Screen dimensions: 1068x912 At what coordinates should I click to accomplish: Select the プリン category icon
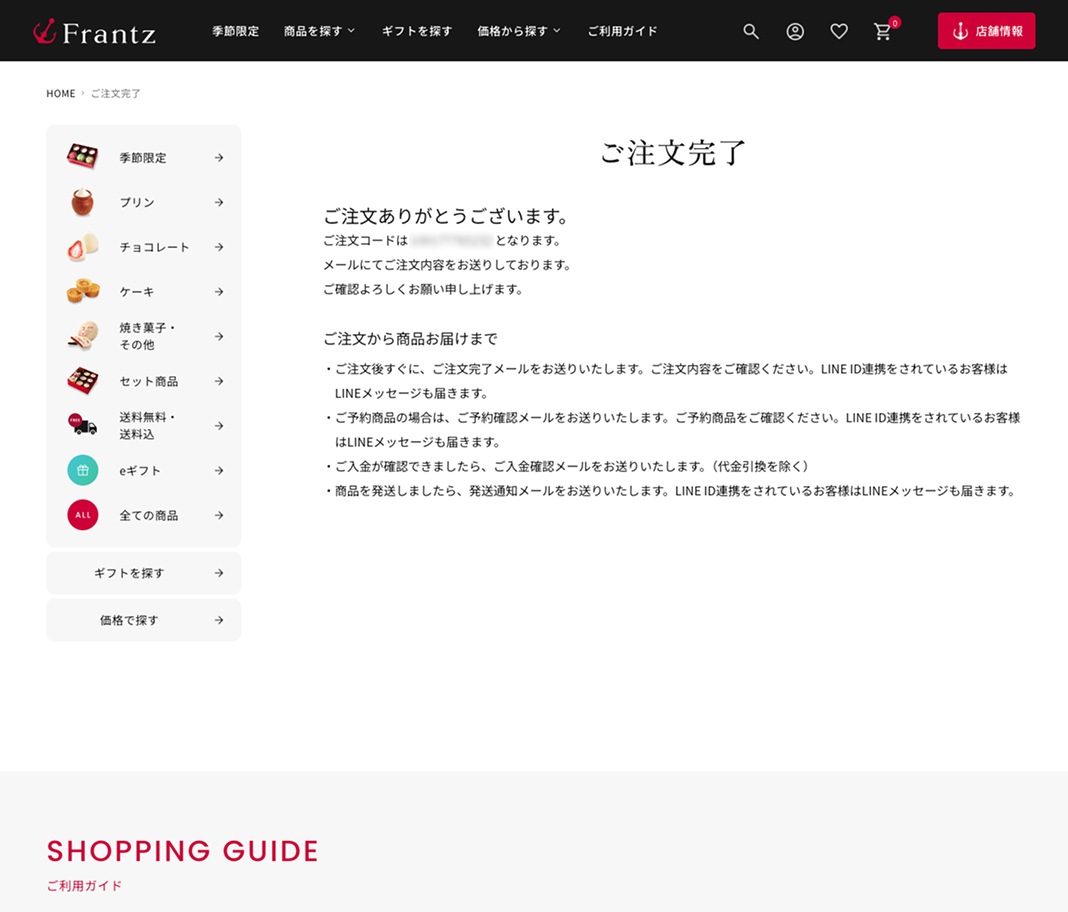coord(83,202)
